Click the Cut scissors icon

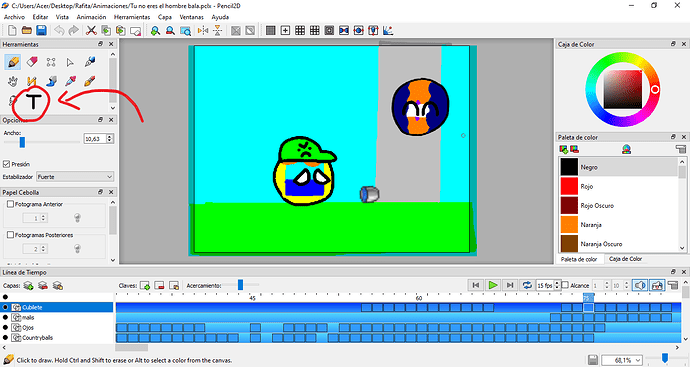(x=91, y=30)
